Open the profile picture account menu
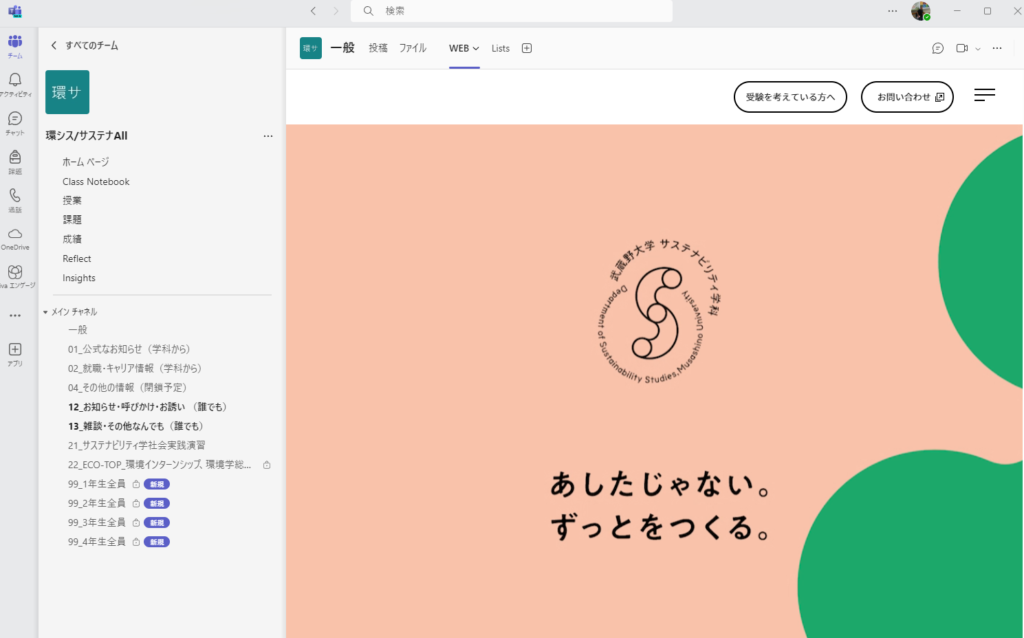Screen dimensions: 1024x638 pyautogui.click(x=921, y=11)
